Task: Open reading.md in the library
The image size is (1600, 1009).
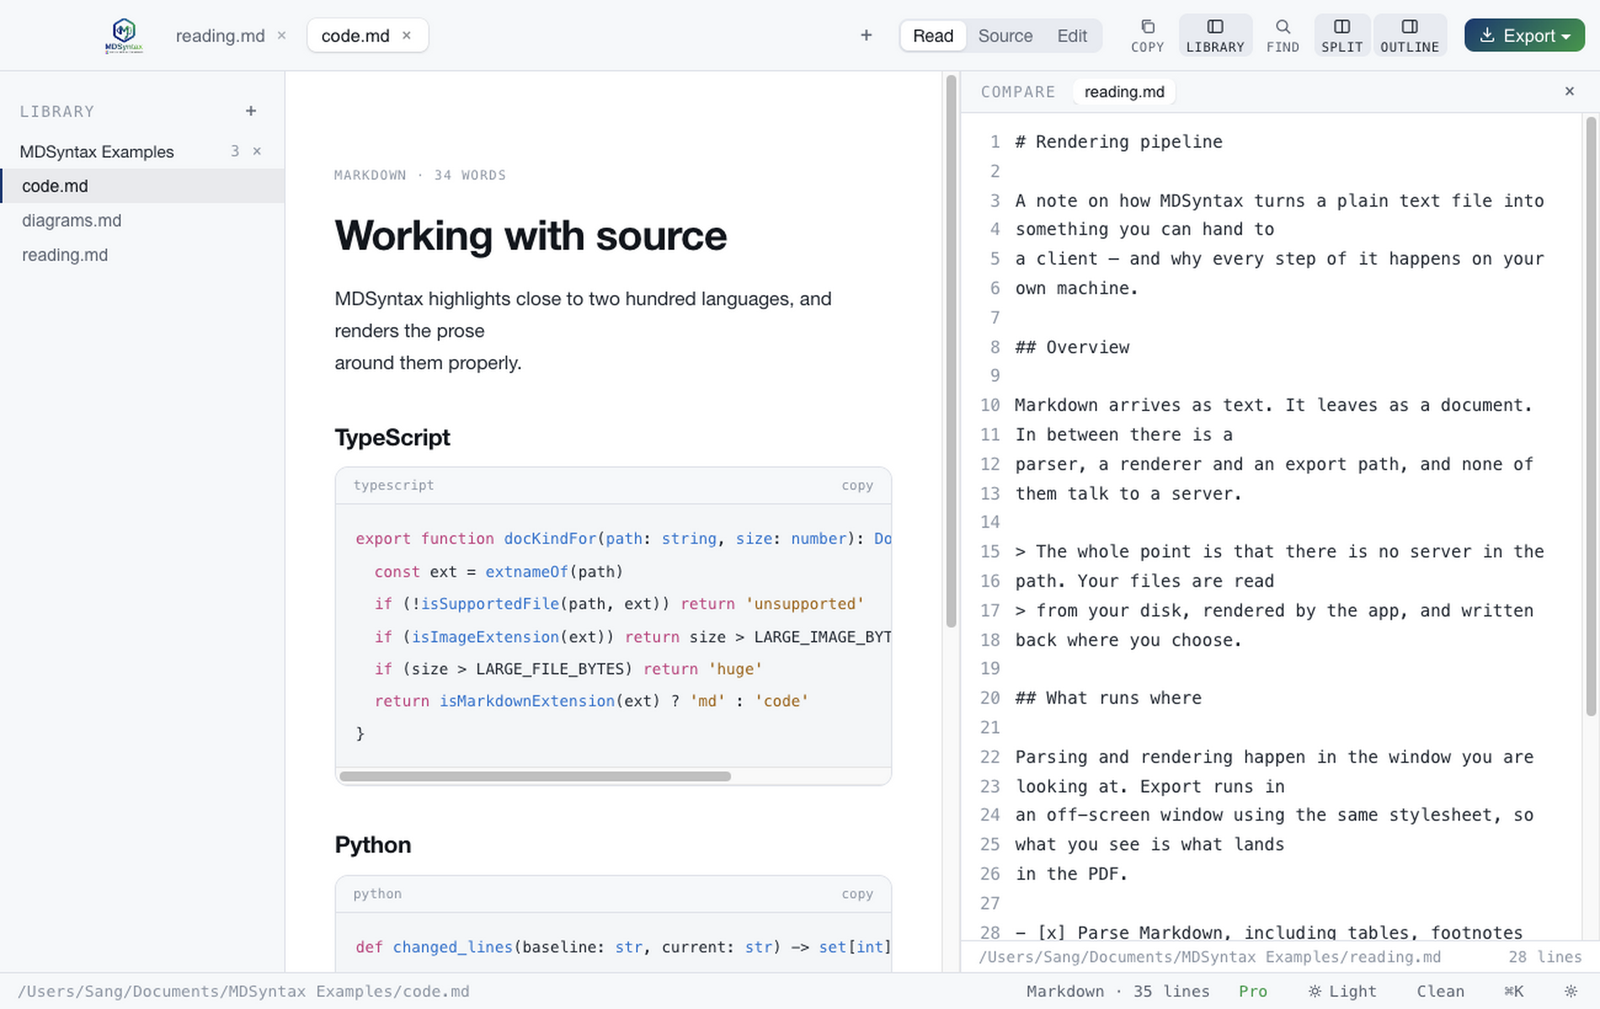Action: tap(142, 255)
